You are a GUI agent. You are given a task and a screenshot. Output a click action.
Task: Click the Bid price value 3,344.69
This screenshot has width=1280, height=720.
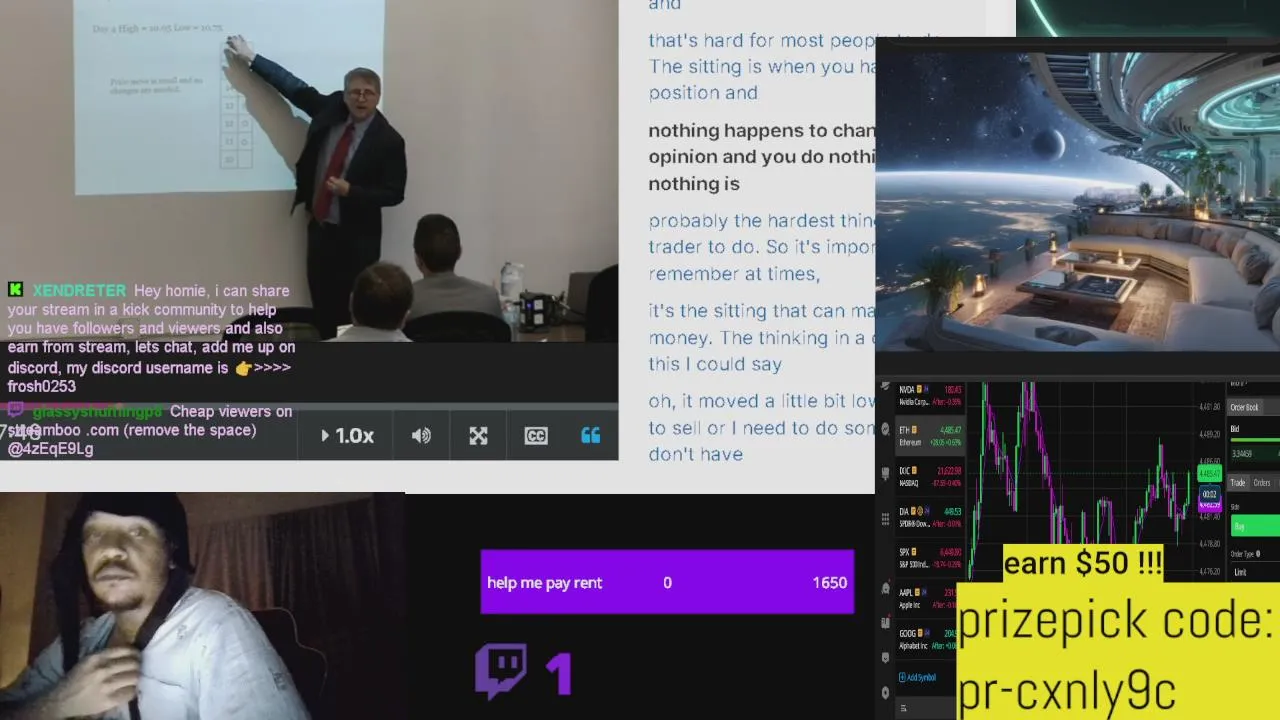click(x=1242, y=453)
